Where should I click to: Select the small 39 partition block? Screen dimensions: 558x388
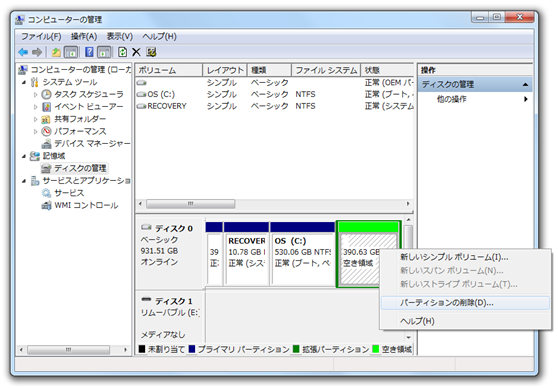[x=214, y=253]
